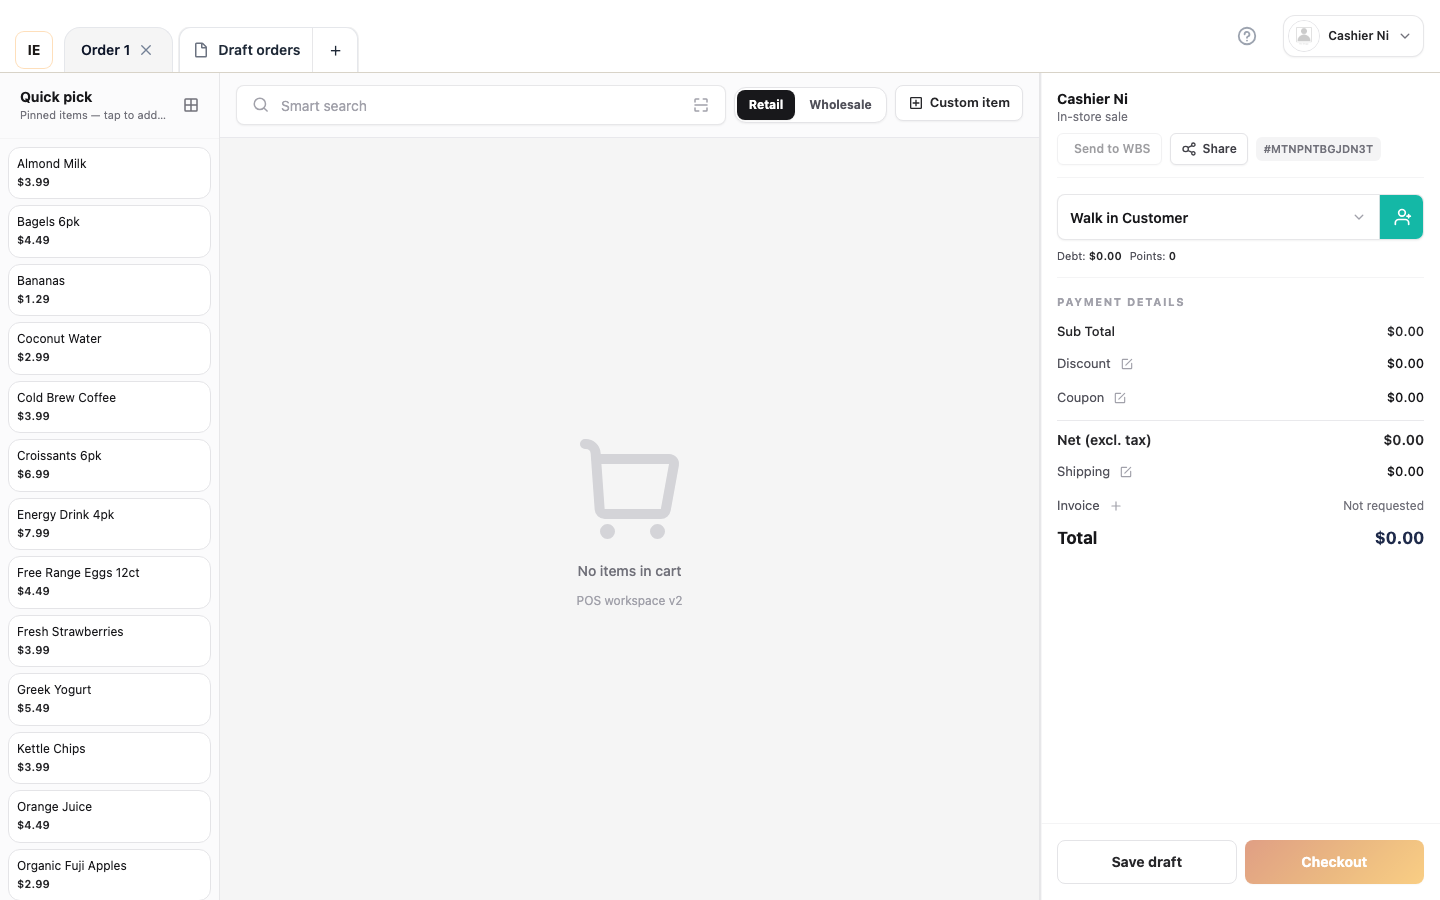Add Coconut Water to the cart
1440x900 pixels.
tap(109, 348)
